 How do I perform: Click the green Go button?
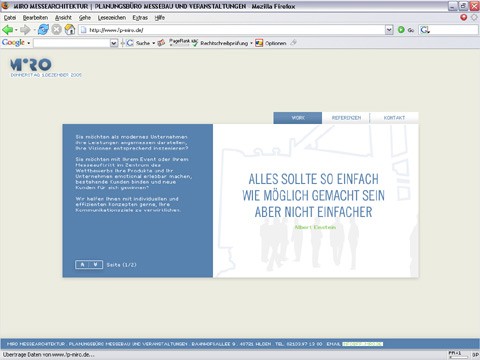(x=406, y=30)
